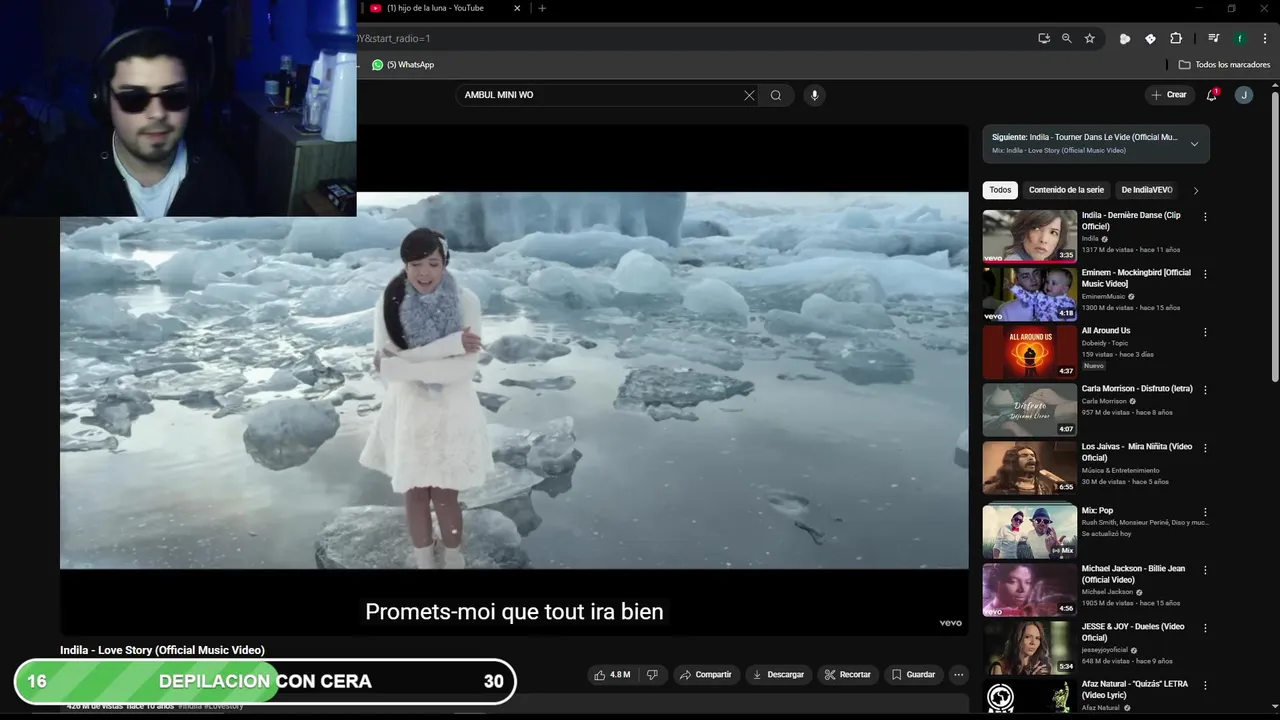This screenshot has height=720, width=1280.
Task: Open the Eminem Mockingbird video title
Action: [x=1136, y=278]
